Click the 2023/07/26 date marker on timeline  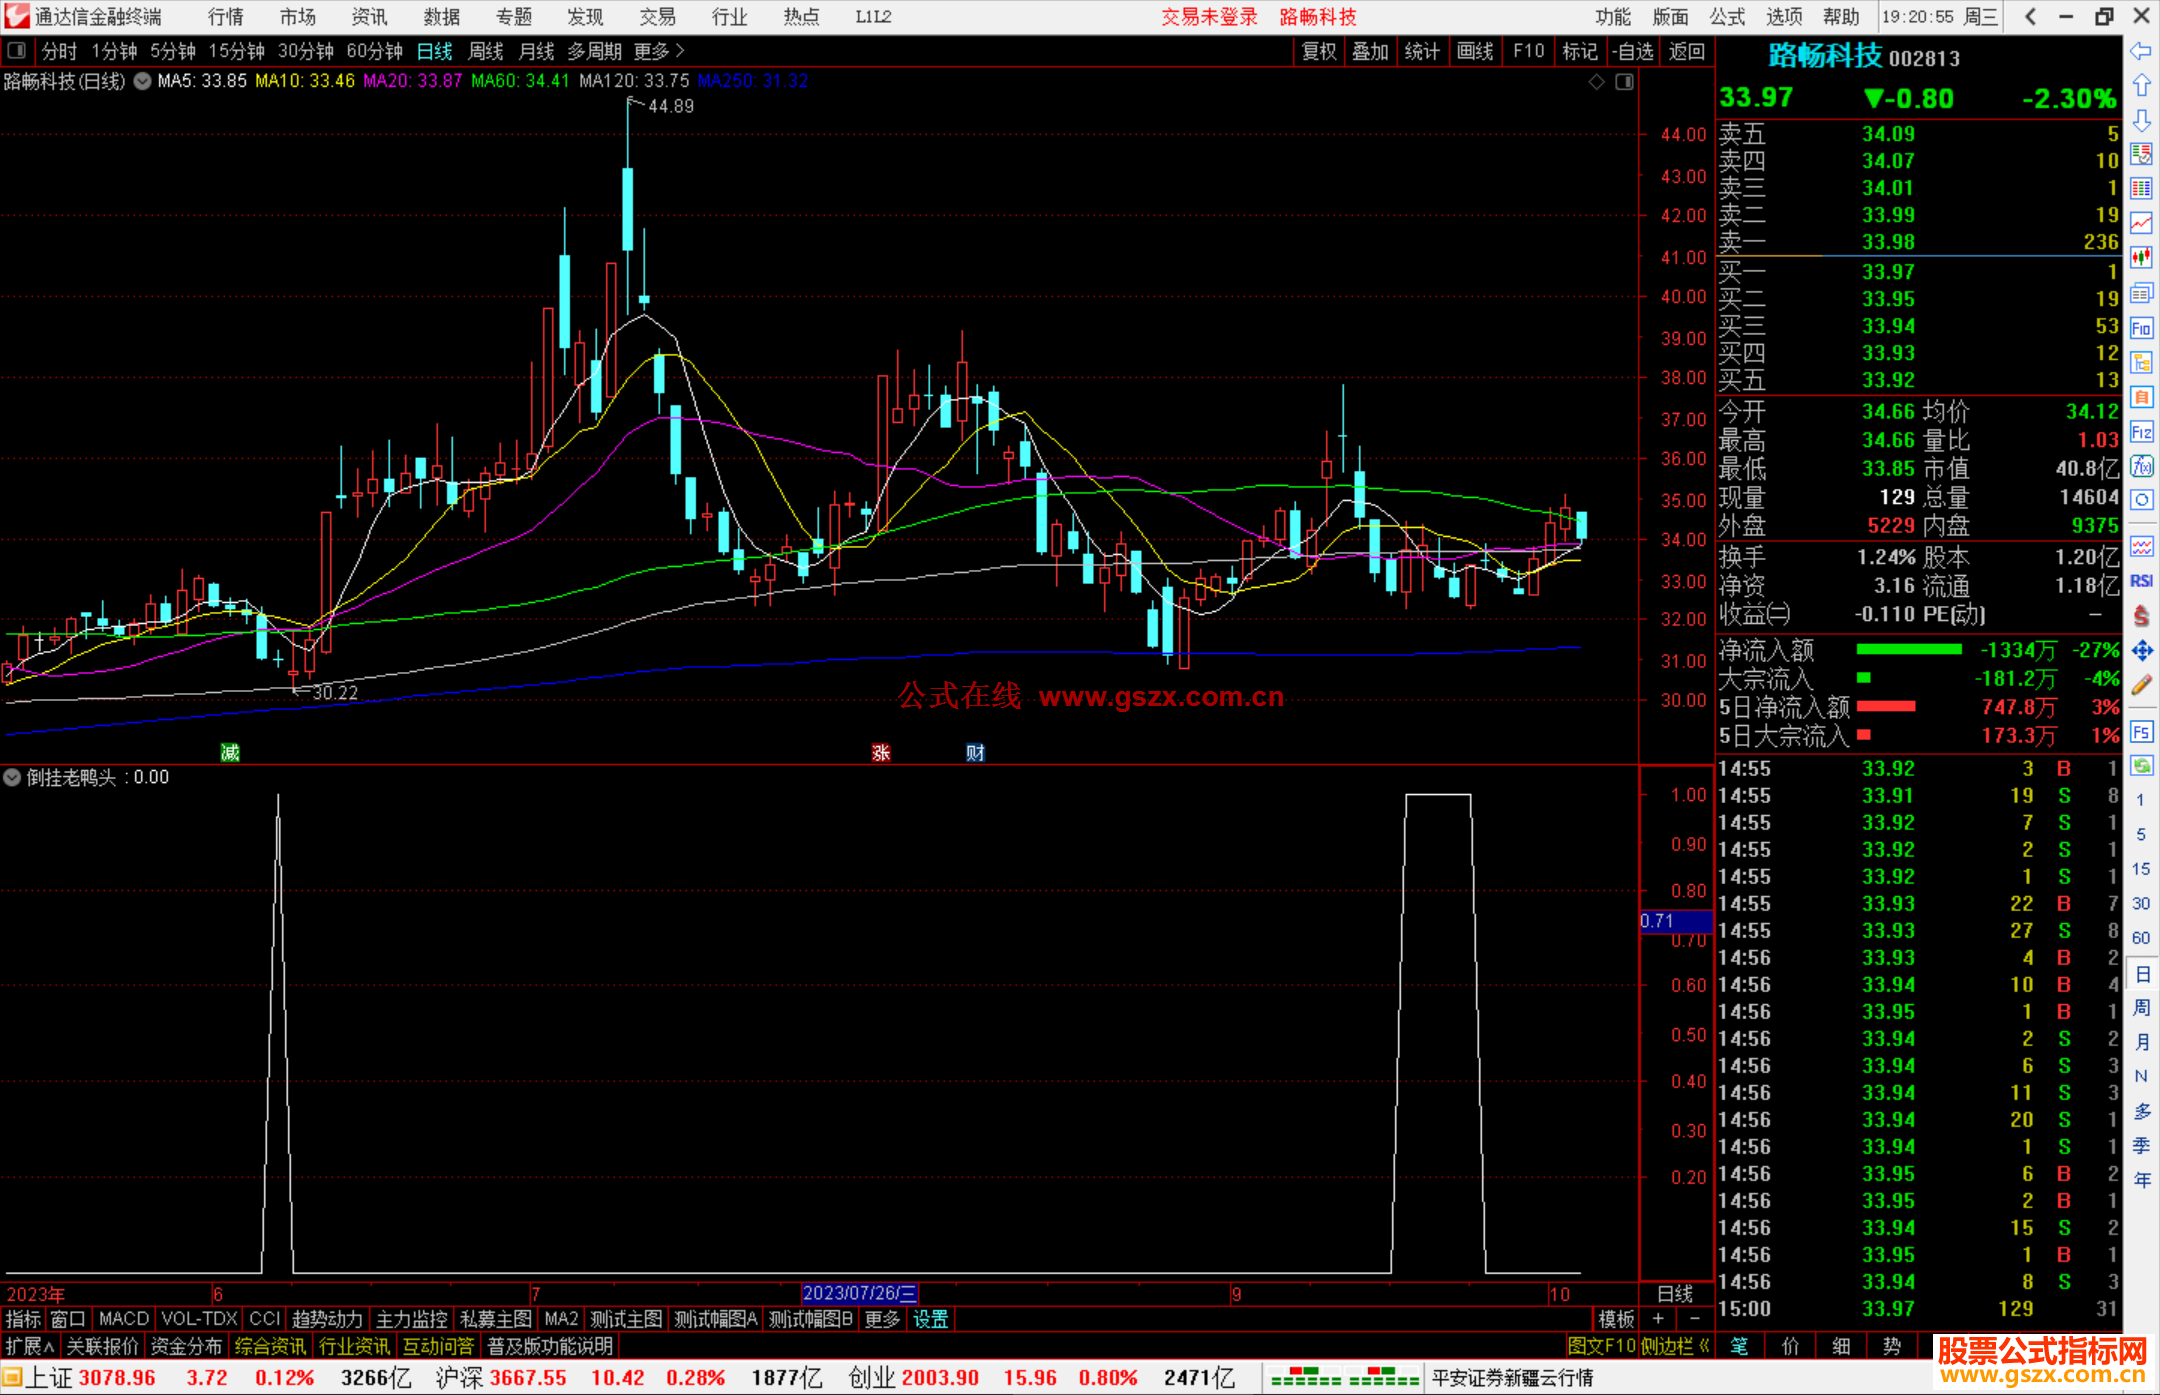click(x=859, y=1293)
